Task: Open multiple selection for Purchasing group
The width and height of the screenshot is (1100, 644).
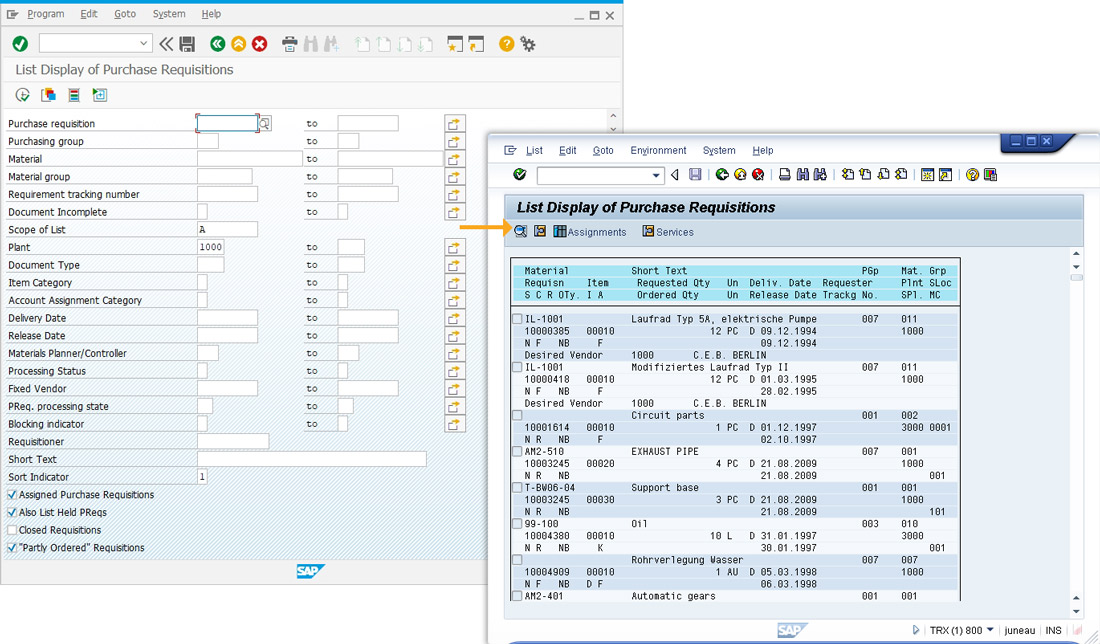Action: coord(455,141)
